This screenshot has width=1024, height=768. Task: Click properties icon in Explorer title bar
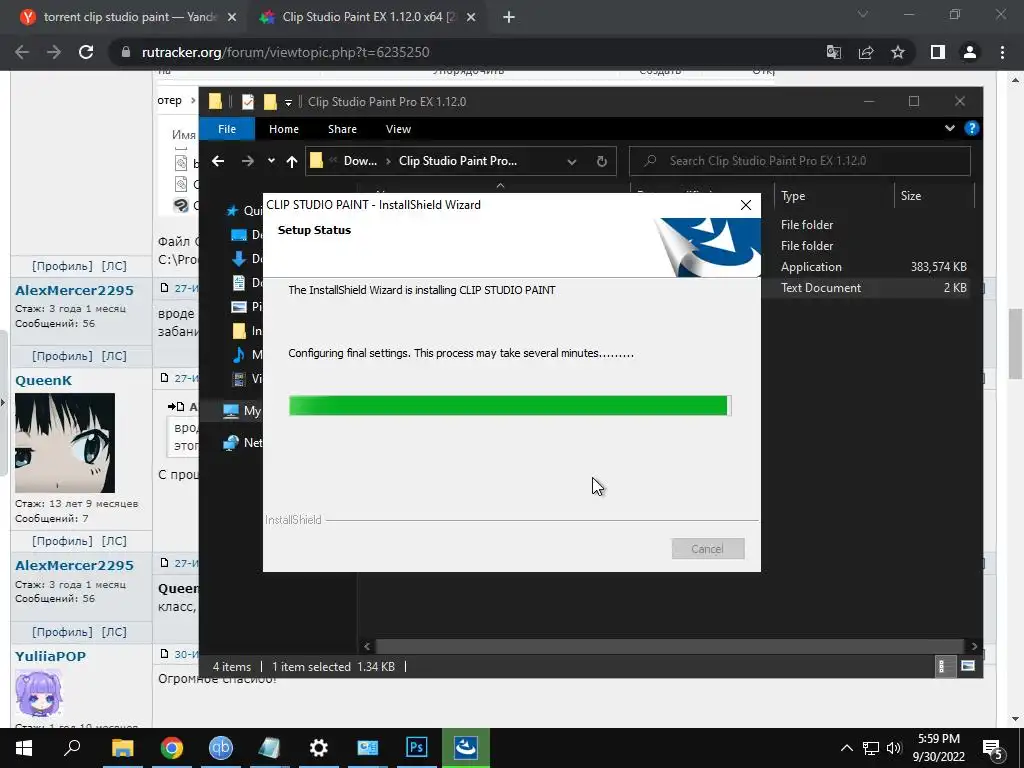click(x=248, y=102)
